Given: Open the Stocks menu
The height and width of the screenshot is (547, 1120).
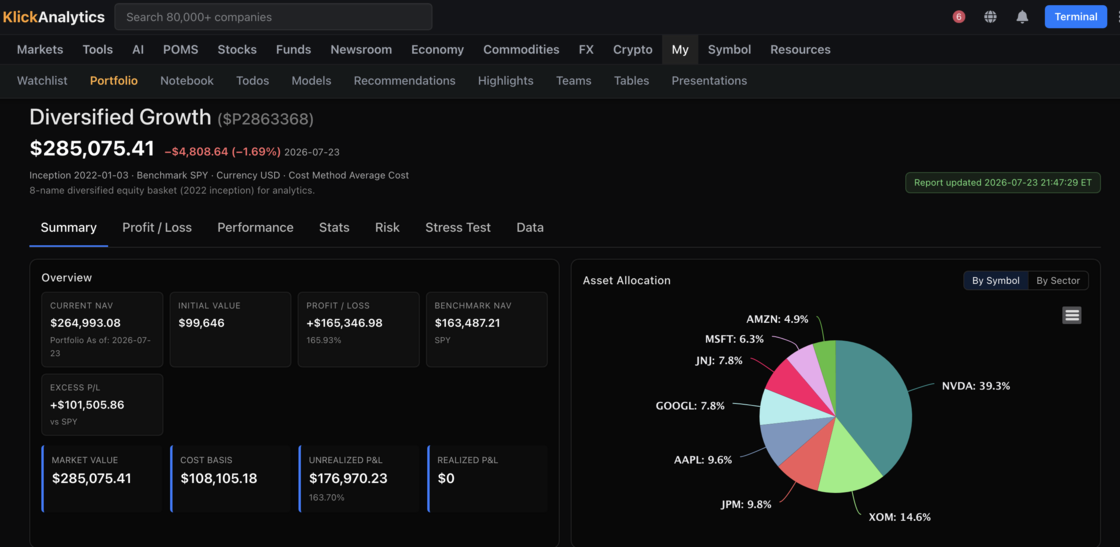Looking at the screenshot, I should click(237, 49).
